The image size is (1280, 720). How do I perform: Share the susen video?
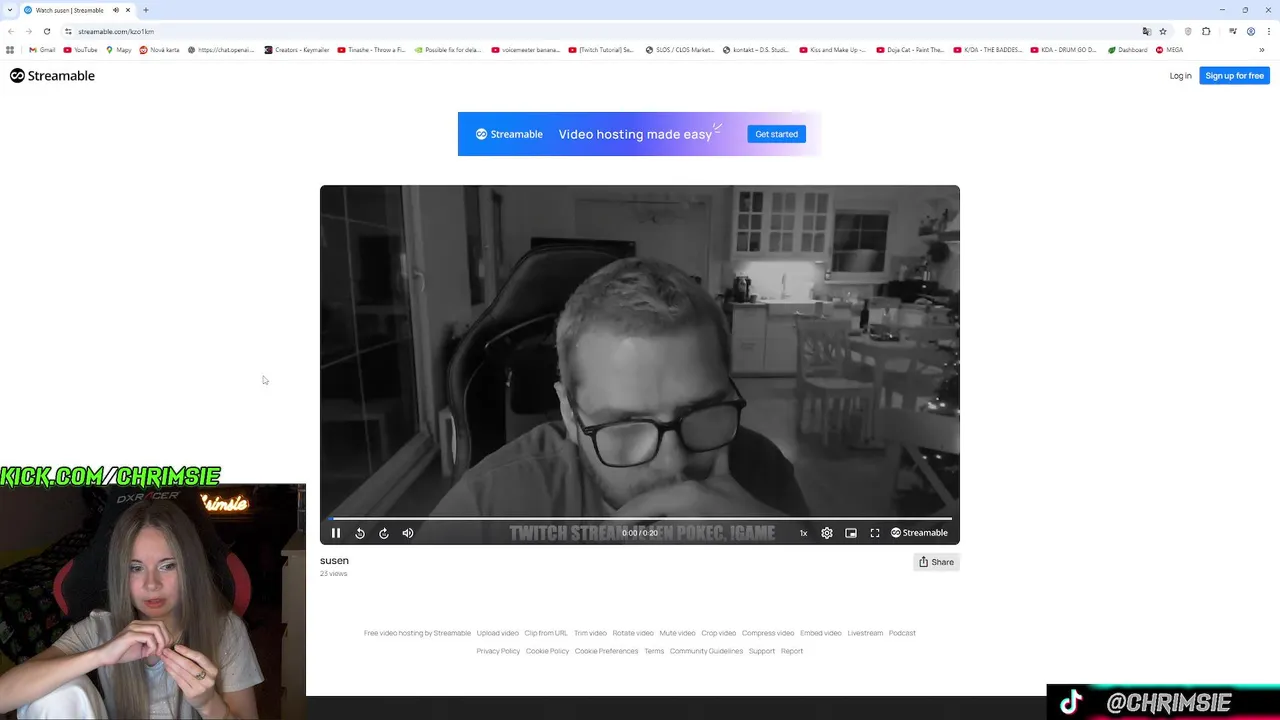(x=936, y=562)
